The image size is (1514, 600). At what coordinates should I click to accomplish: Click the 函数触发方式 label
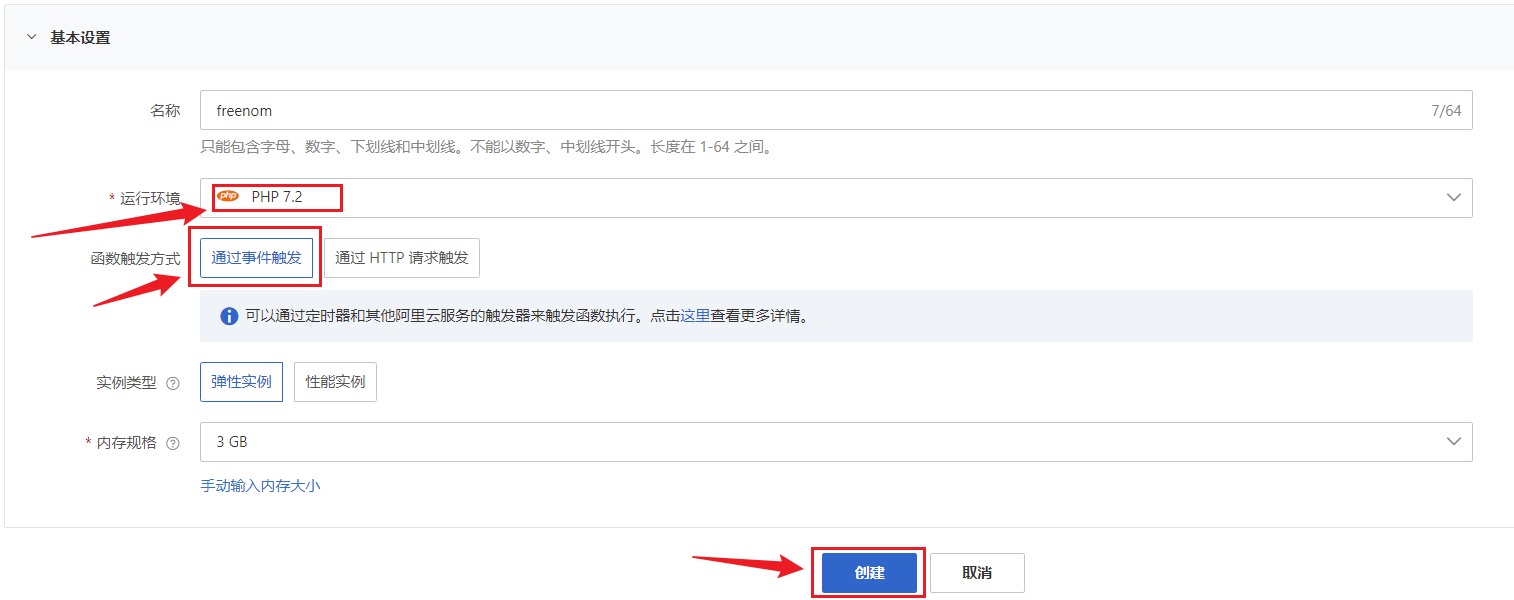(135, 258)
